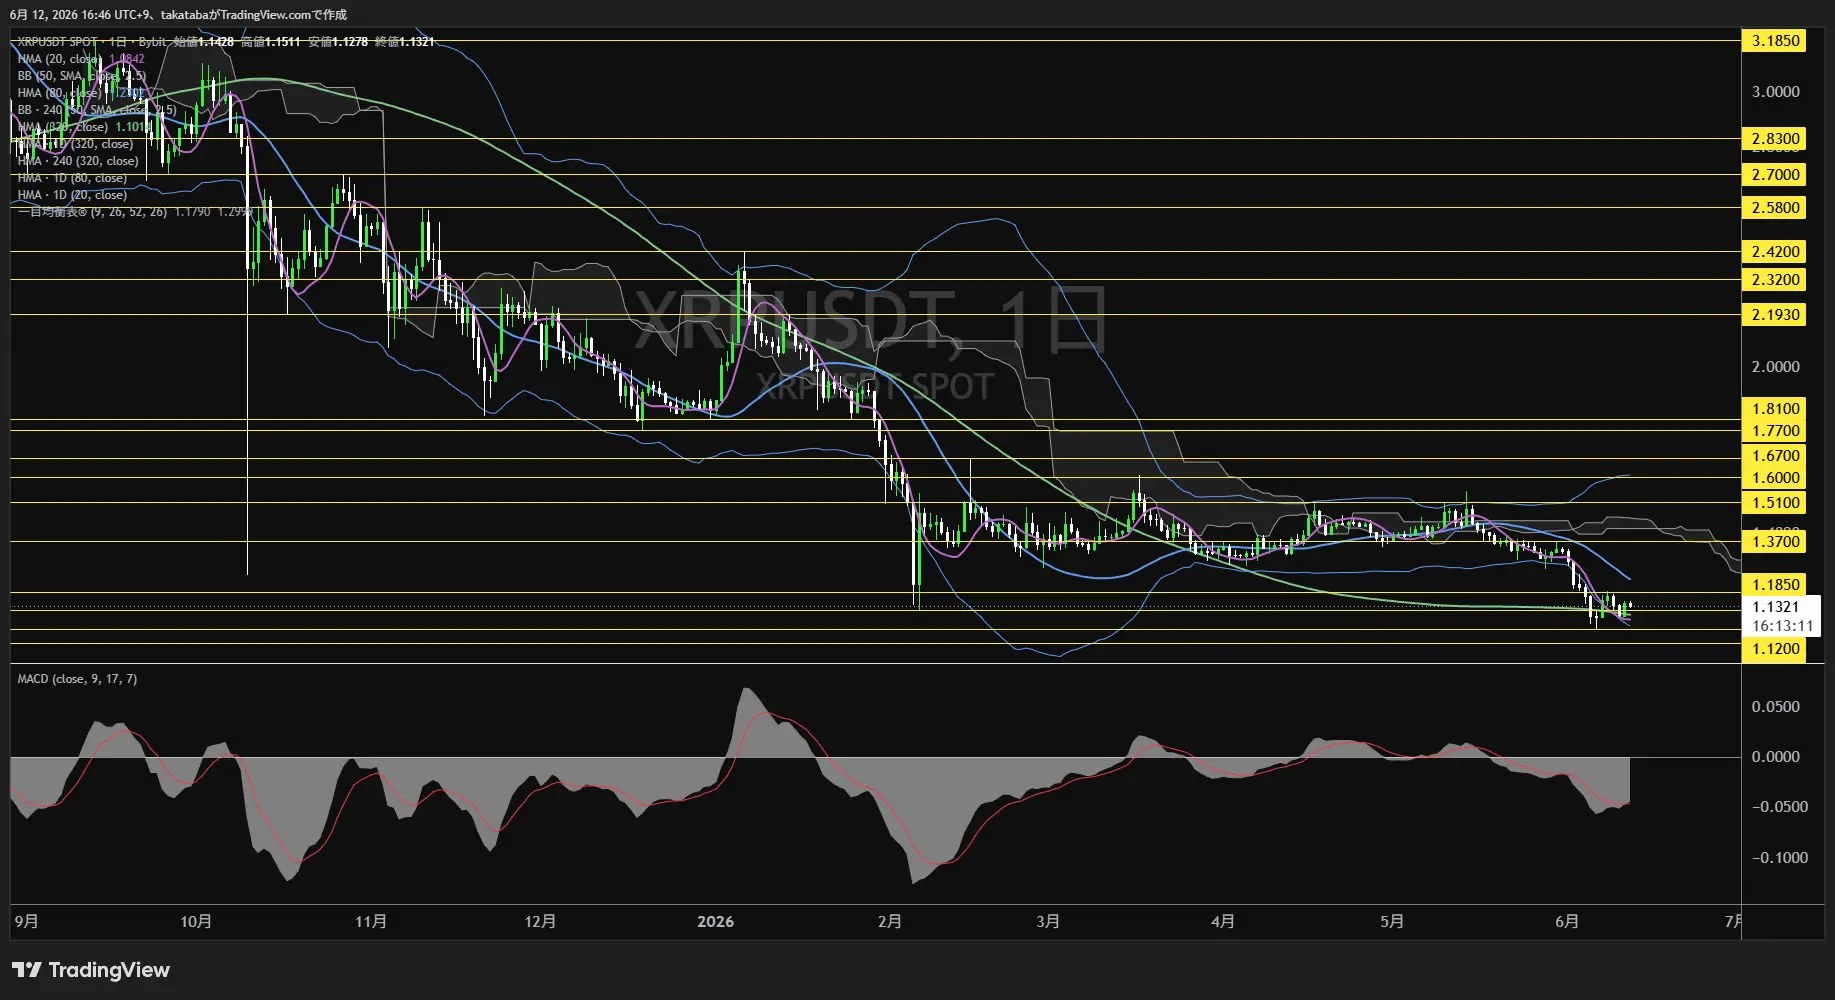This screenshot has width=1835, height=1000.
Task: Click the HMA · 1D (320, close) legend entry
Action: [x=75, y=144]
